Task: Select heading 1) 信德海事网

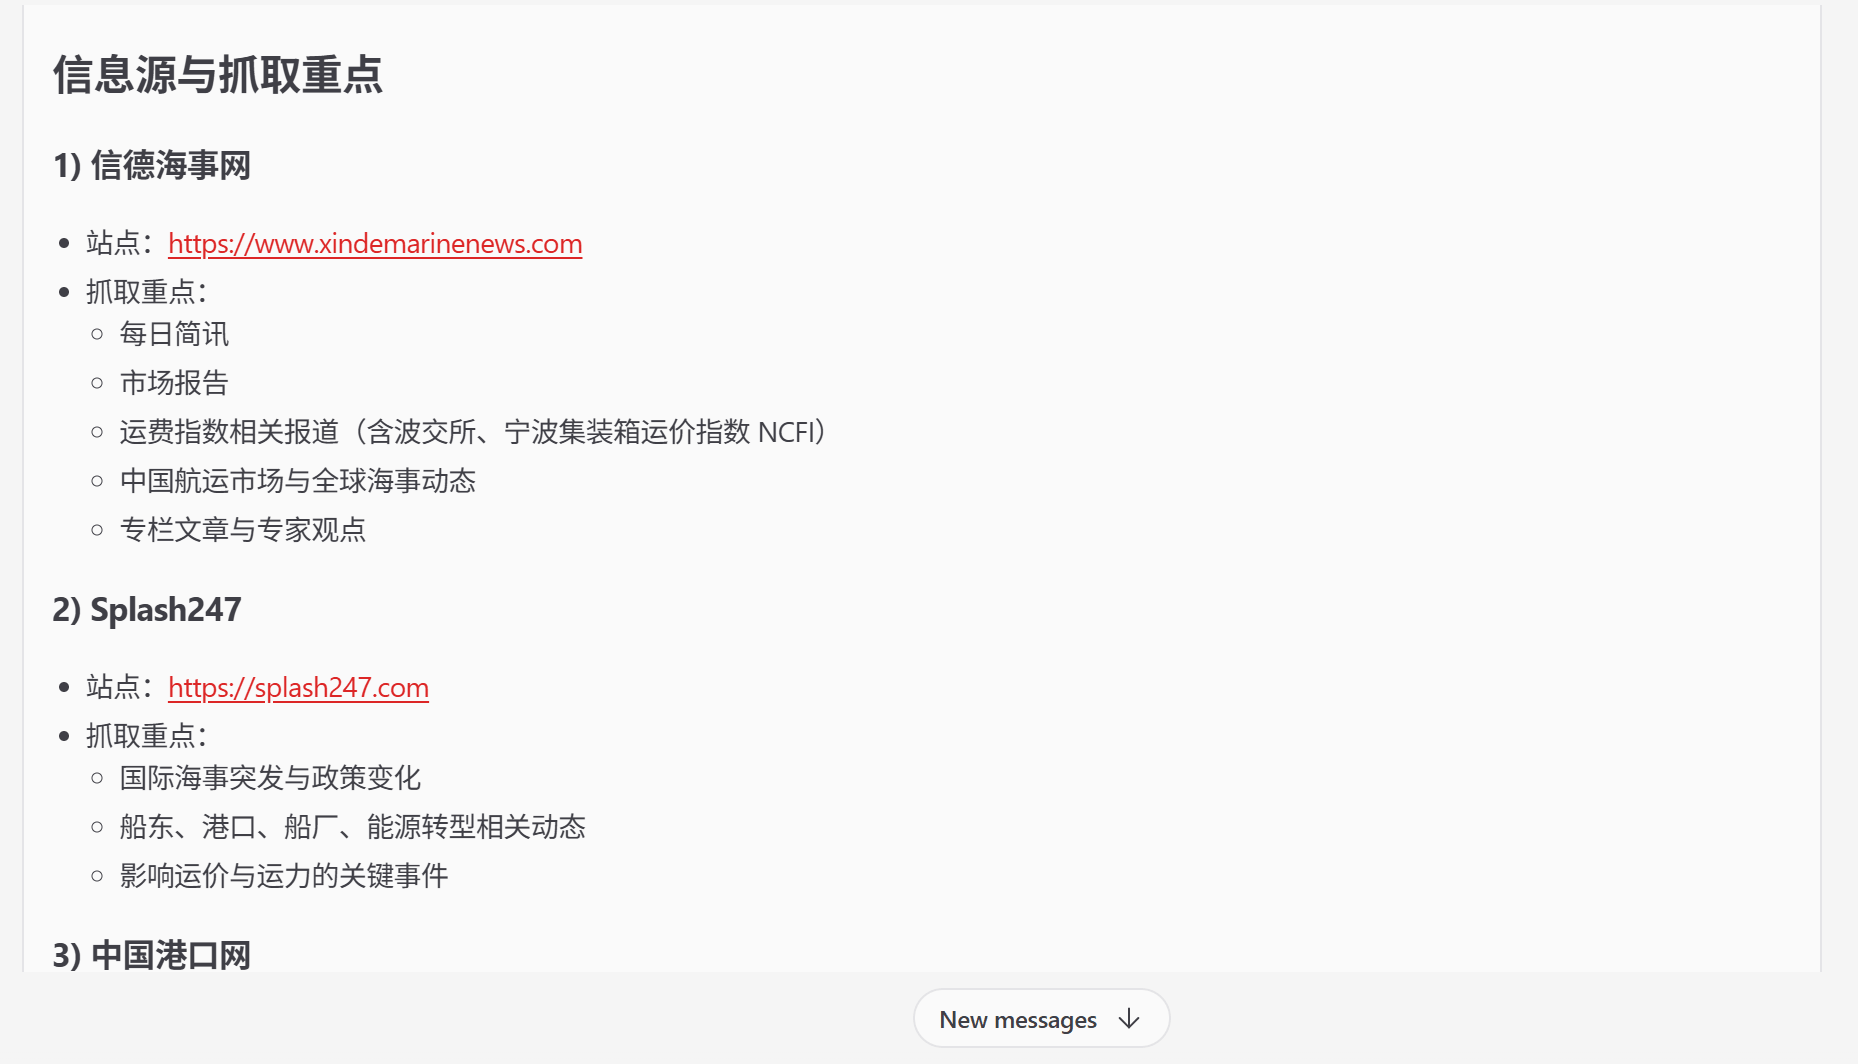Action: (151, 165)
